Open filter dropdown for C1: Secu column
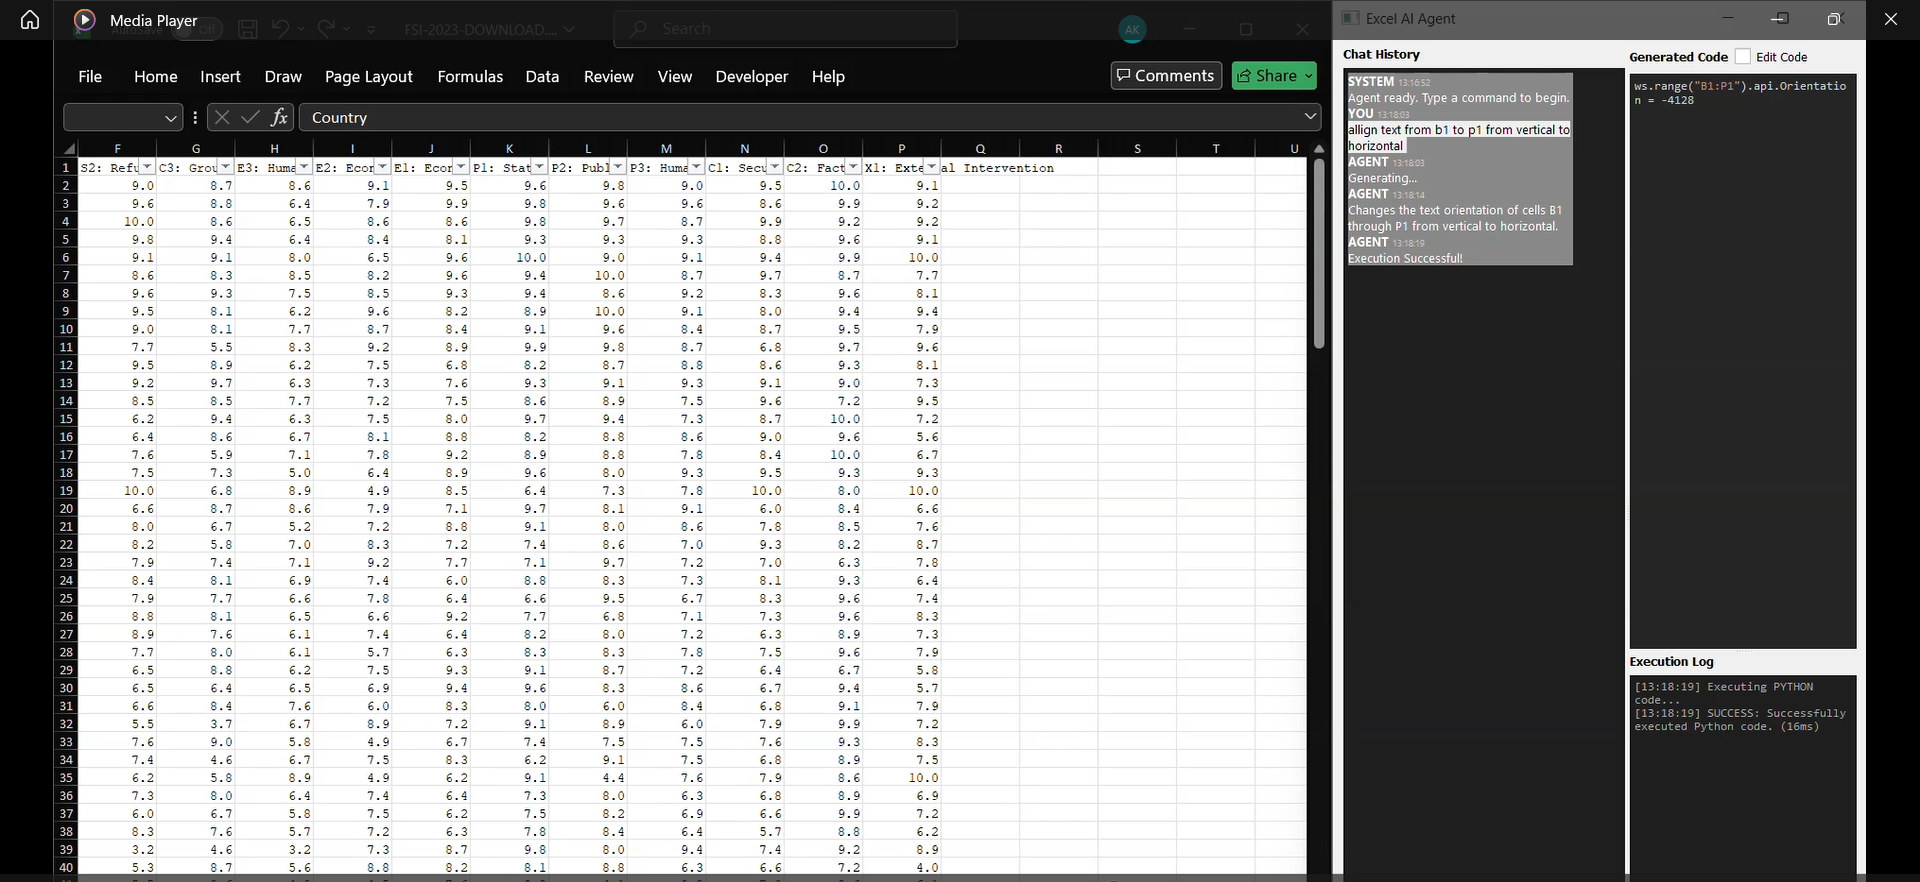Image resolution: width=1920 pixels, height=882 pixels. 775,167
